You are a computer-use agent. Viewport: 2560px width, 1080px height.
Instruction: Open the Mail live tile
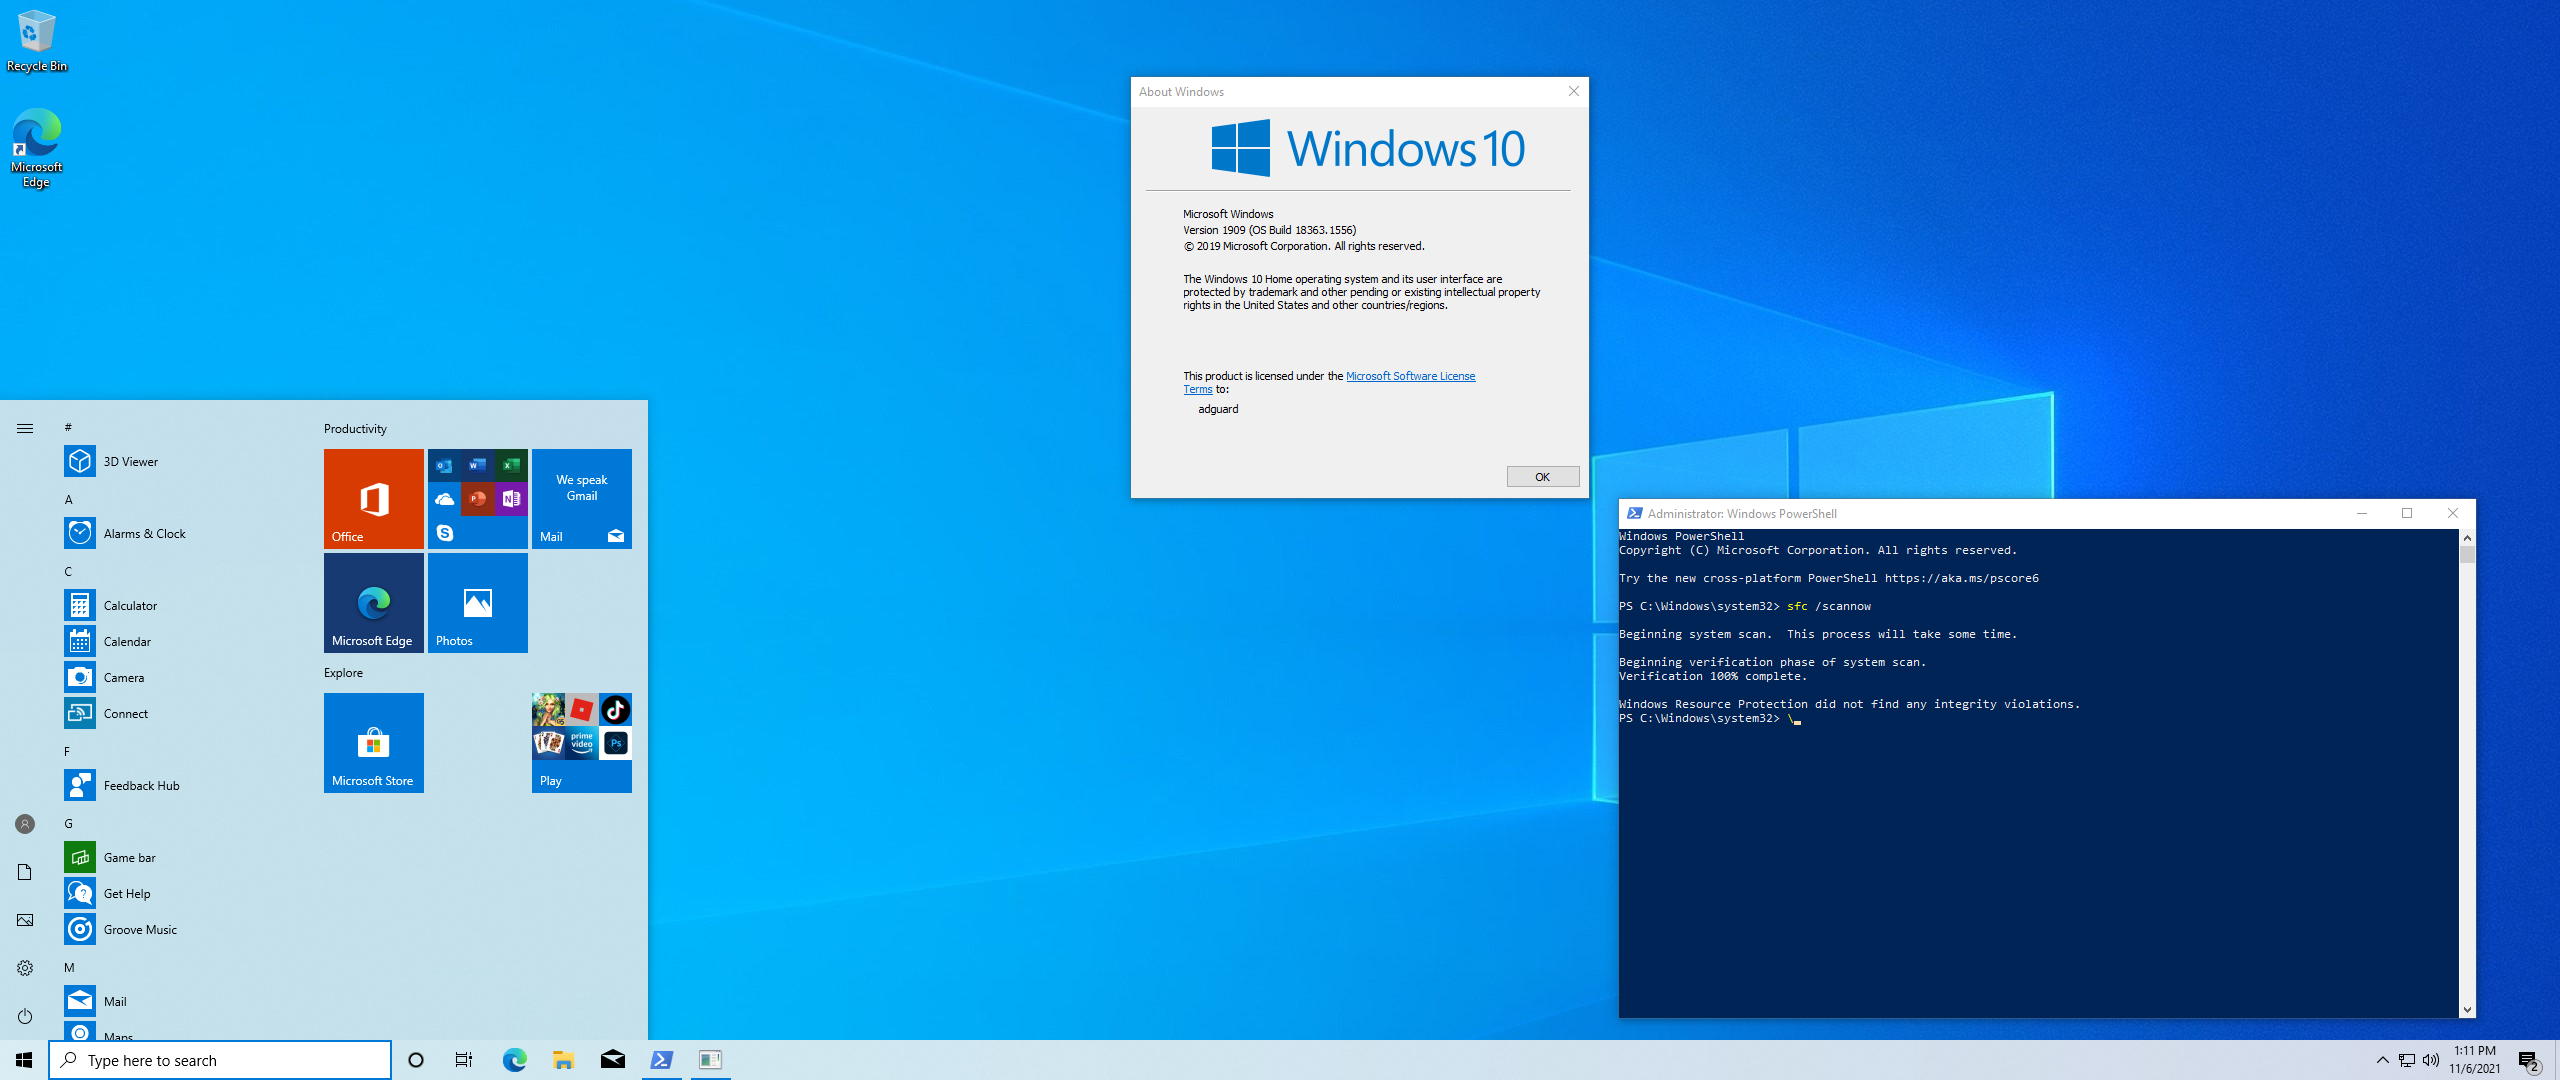pos(582,499)
